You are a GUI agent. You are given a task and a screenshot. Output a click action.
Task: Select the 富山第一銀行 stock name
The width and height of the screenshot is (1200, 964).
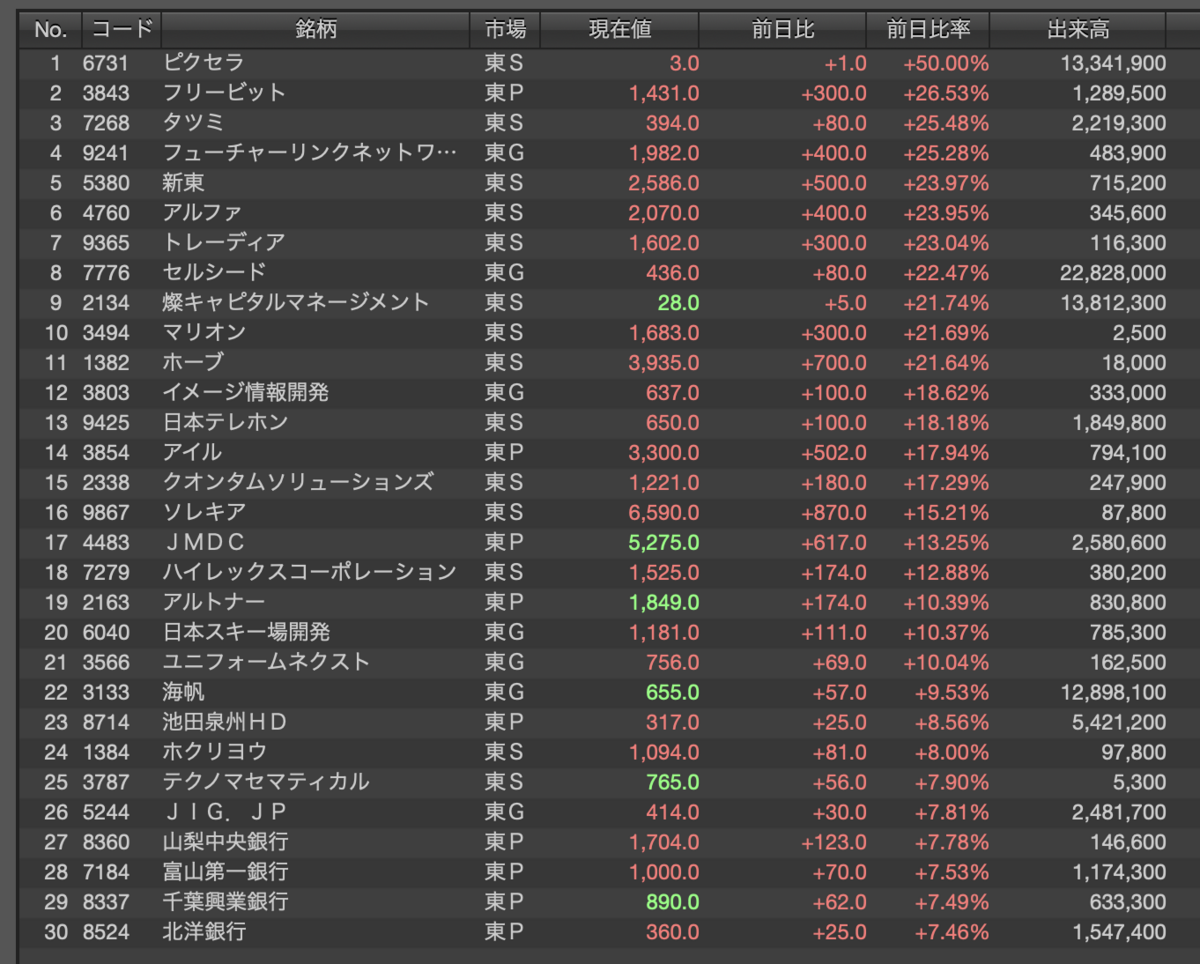tap(225, 871)
